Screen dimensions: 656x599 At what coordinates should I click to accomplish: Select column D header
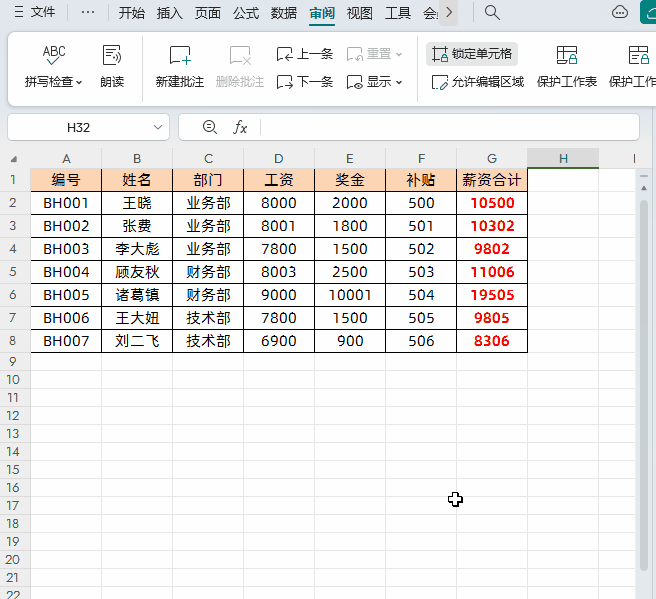[x=279, y=159]
